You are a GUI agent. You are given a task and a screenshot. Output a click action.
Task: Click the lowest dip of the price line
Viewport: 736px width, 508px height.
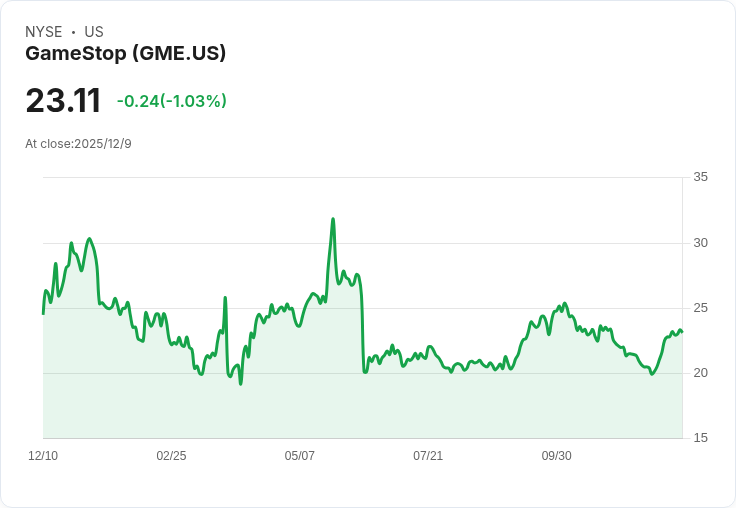(241, 384)
